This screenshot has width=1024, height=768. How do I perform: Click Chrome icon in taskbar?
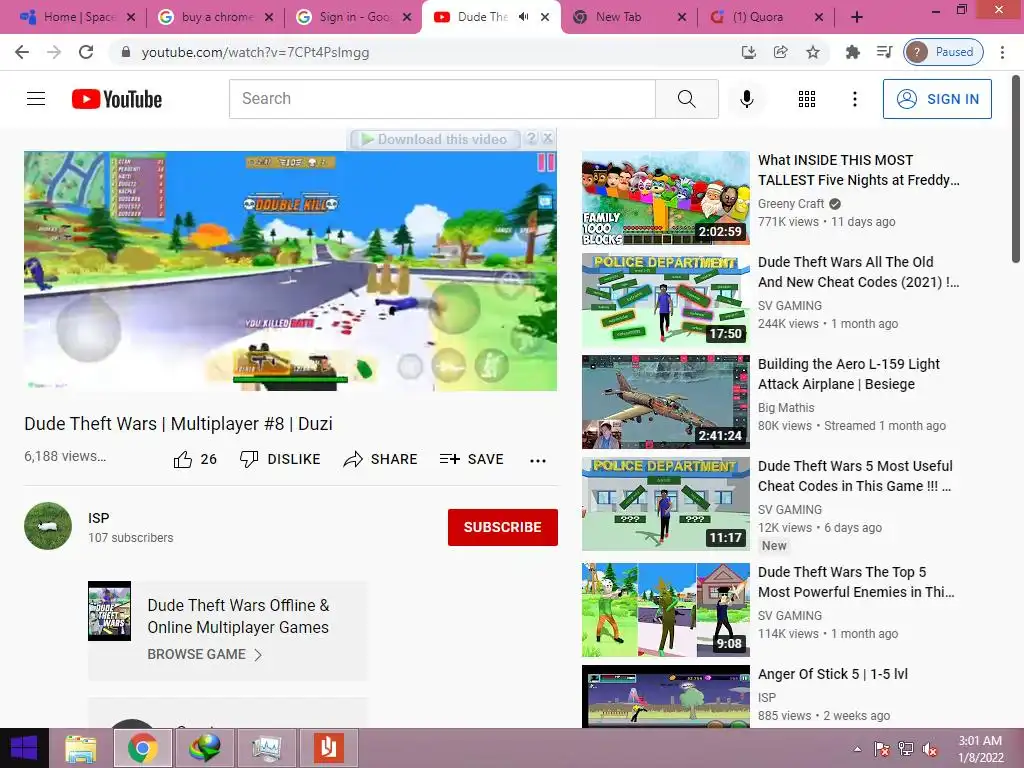tap(142, 748)
